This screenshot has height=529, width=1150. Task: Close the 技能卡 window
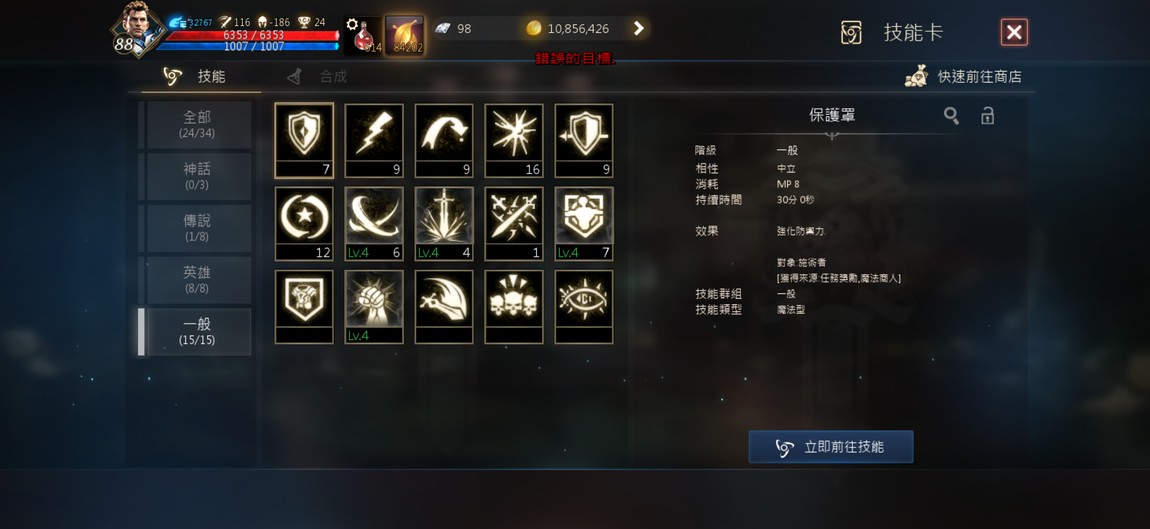1014,32
